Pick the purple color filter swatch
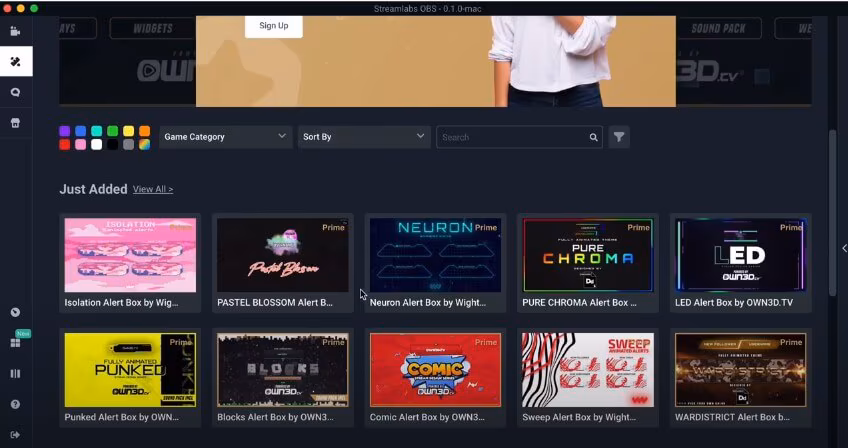Screen dimensions: 848x448 [64, 131]
